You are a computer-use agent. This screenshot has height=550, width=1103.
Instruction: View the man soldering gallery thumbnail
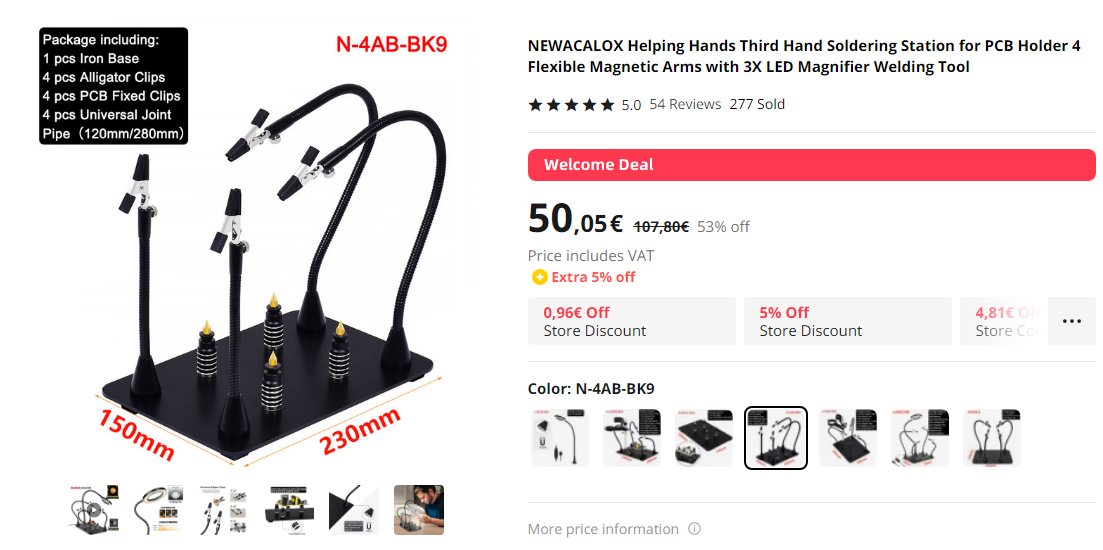coord(419,510)
